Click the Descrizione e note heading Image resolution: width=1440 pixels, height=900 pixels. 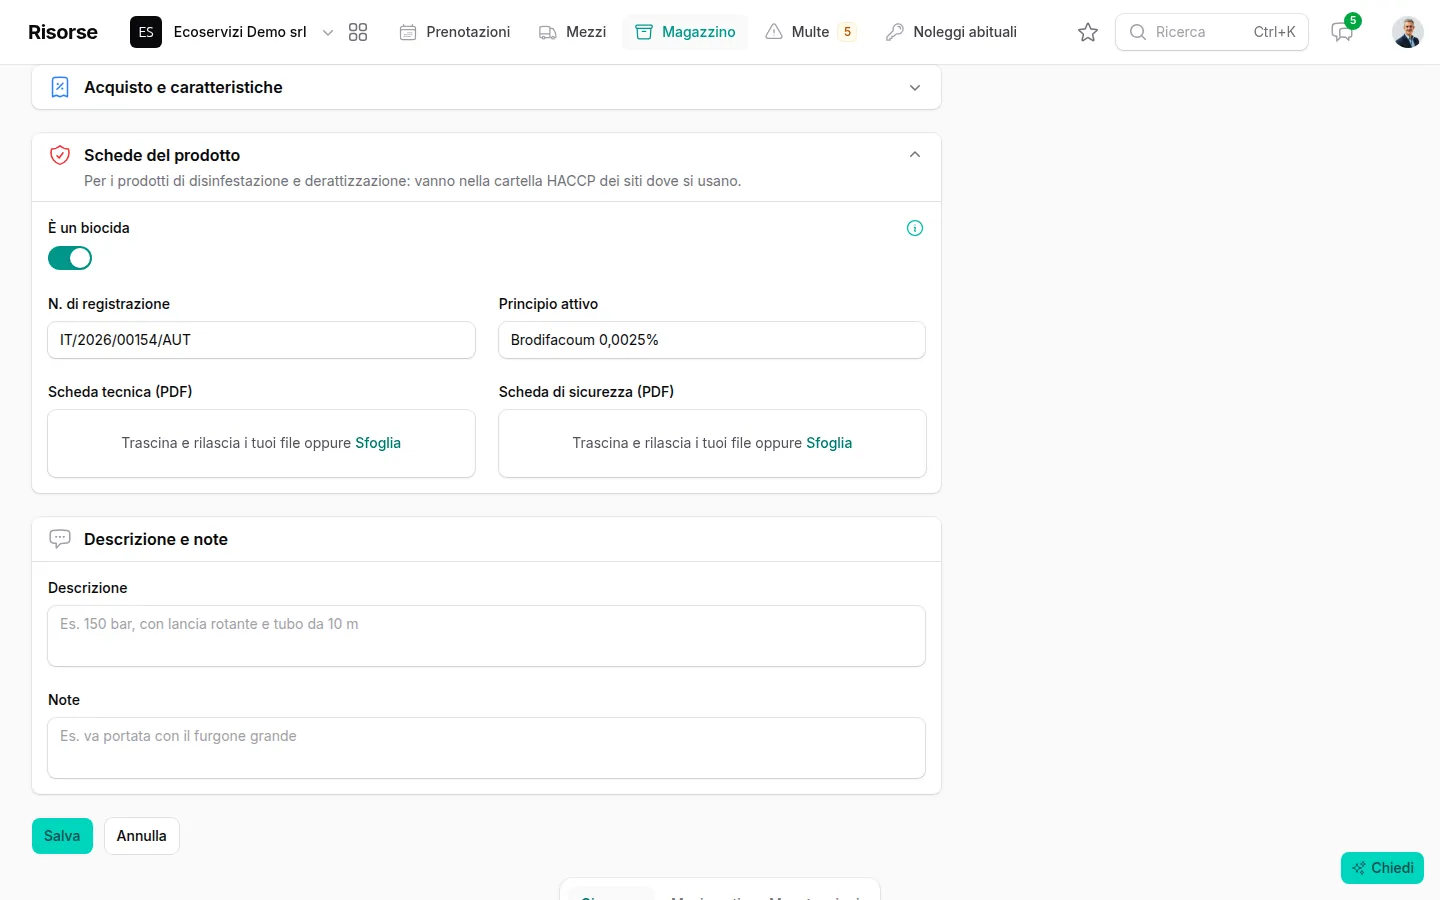pyautogui.click(x=156, y=539)
